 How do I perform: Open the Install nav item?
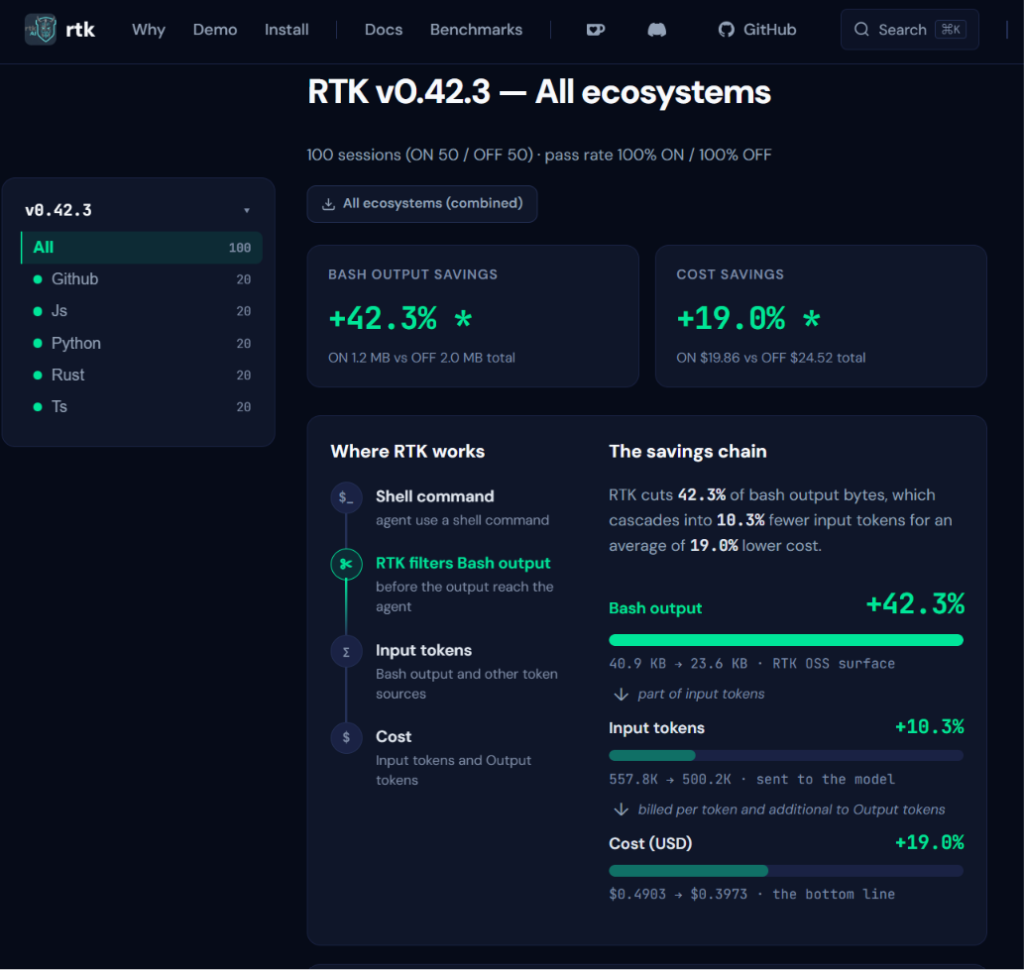coord(287,29)
